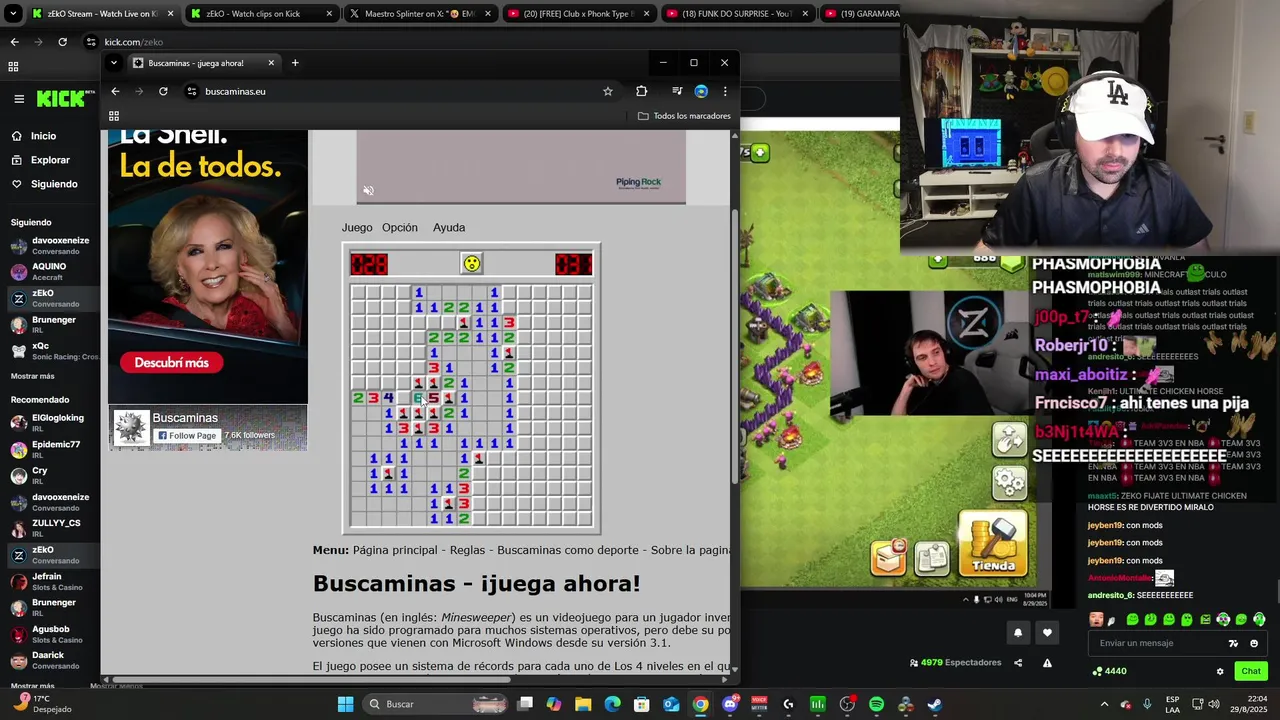Switch to the FUNK DO SURPRISE YouTube tab
The image size is (1280, 720).
[737, 14]
